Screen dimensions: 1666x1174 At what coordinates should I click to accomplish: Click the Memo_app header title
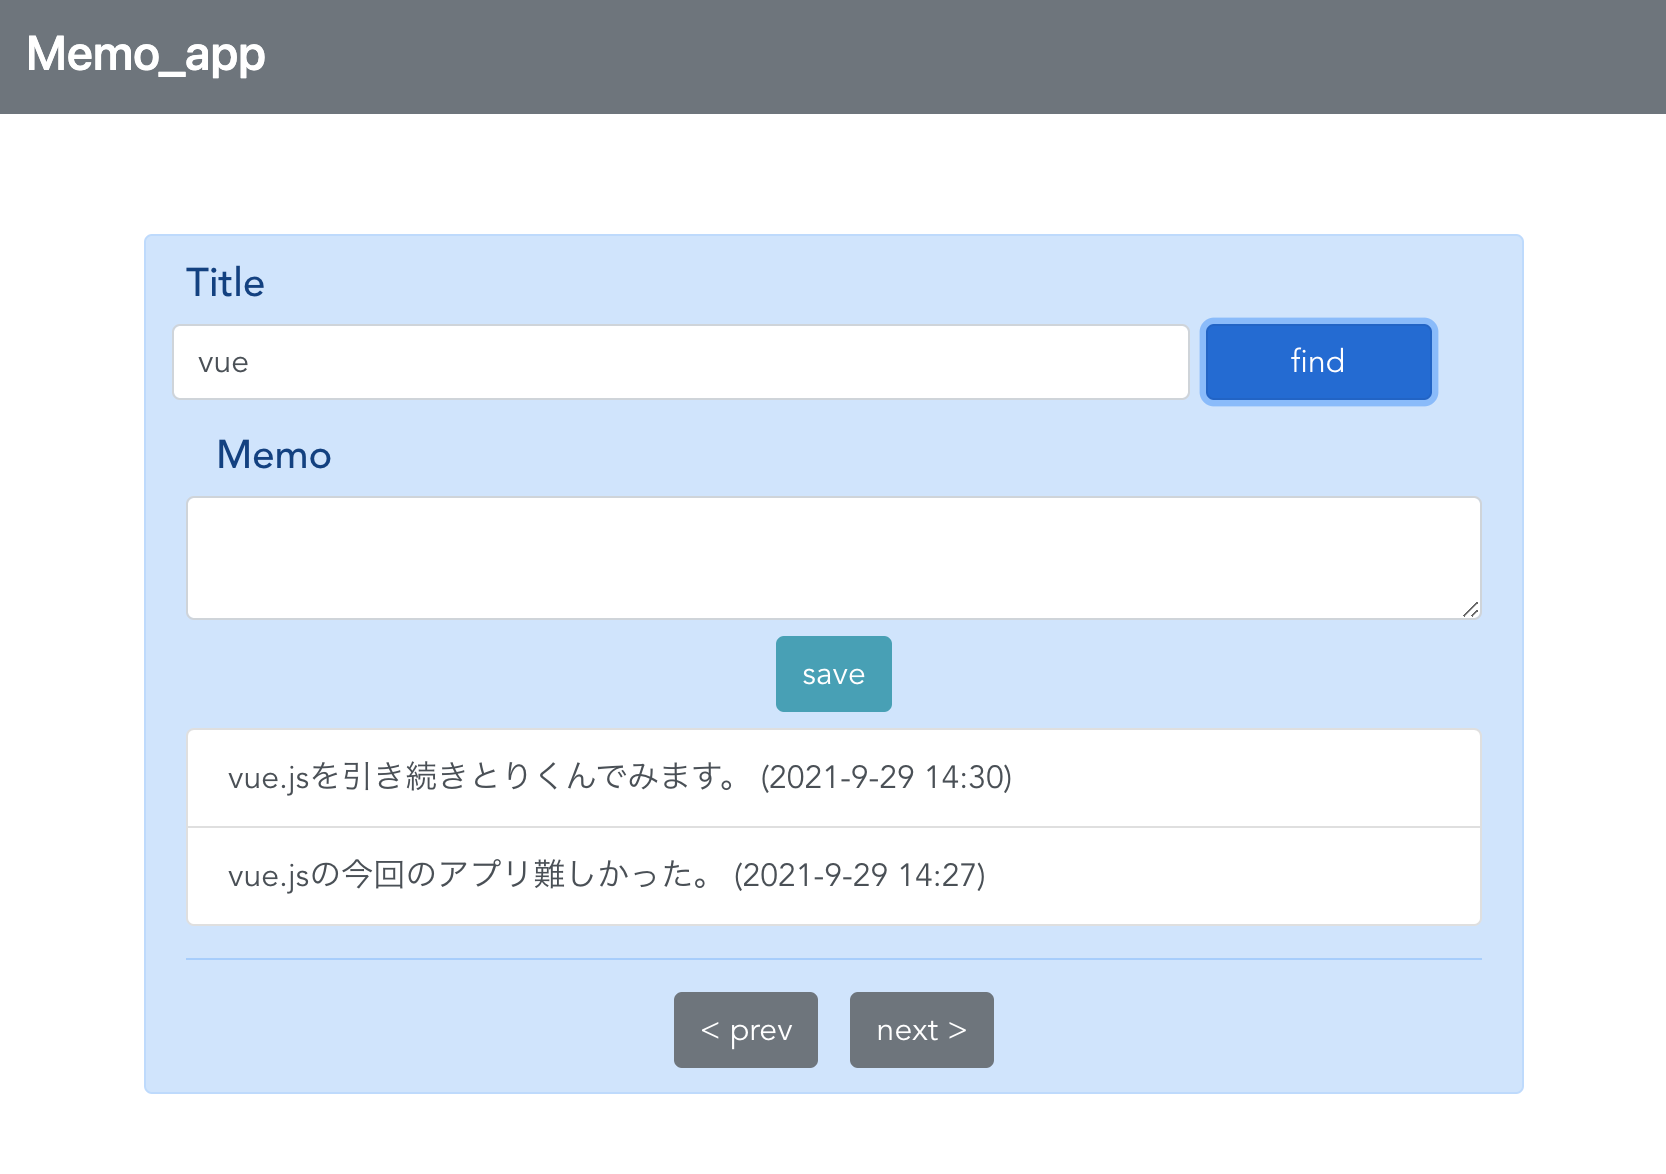point(146,55)
